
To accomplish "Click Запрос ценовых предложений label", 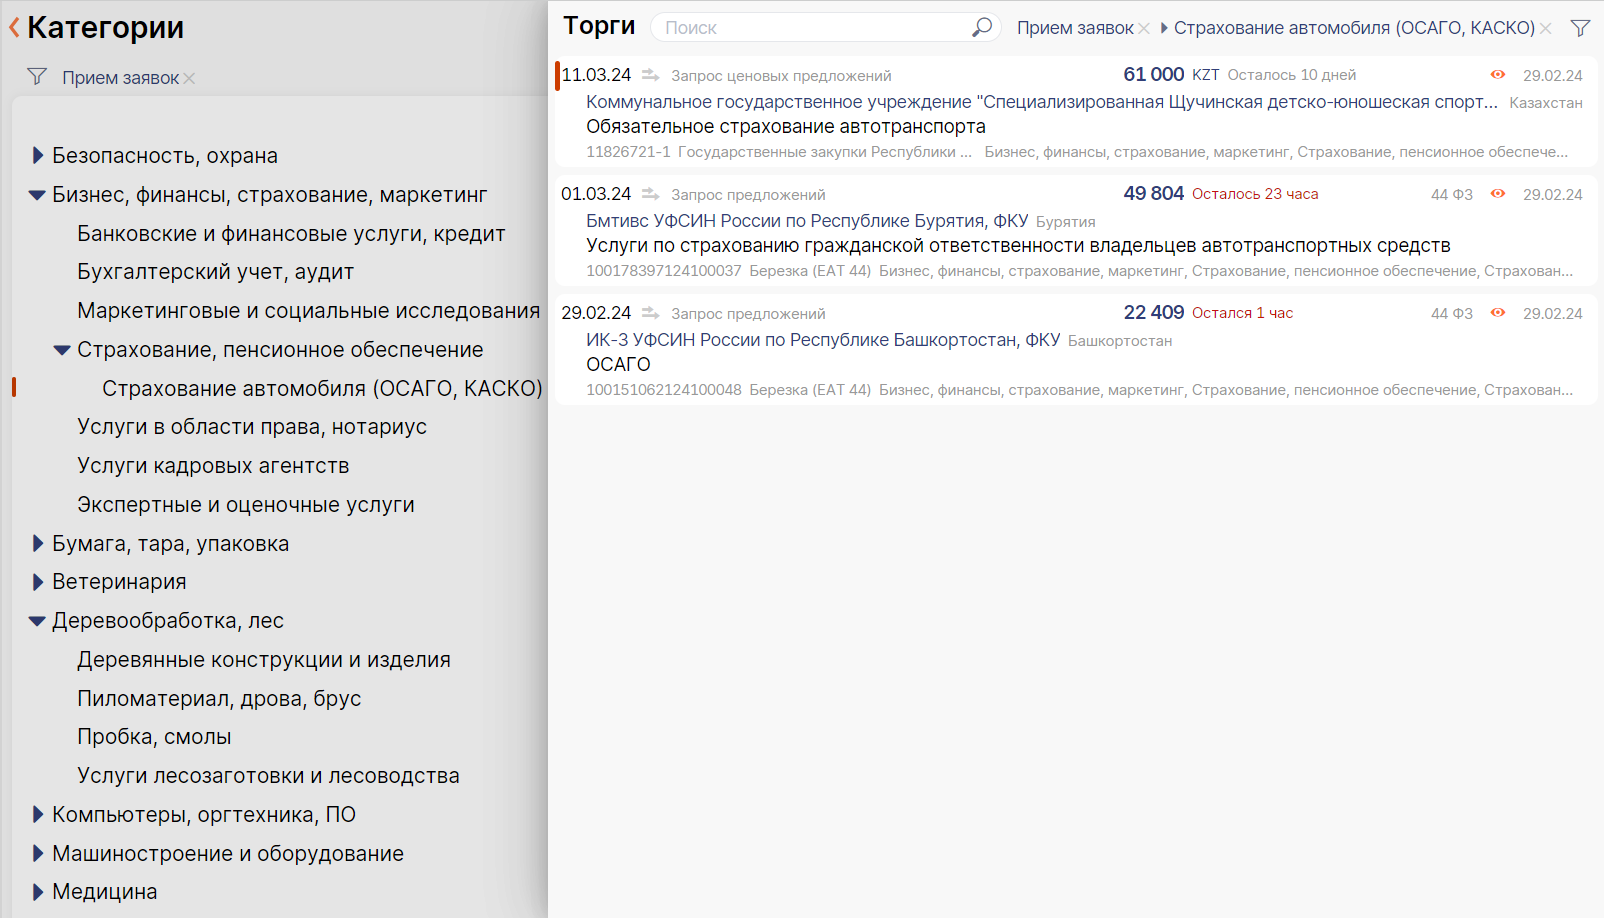I will 781,76.
